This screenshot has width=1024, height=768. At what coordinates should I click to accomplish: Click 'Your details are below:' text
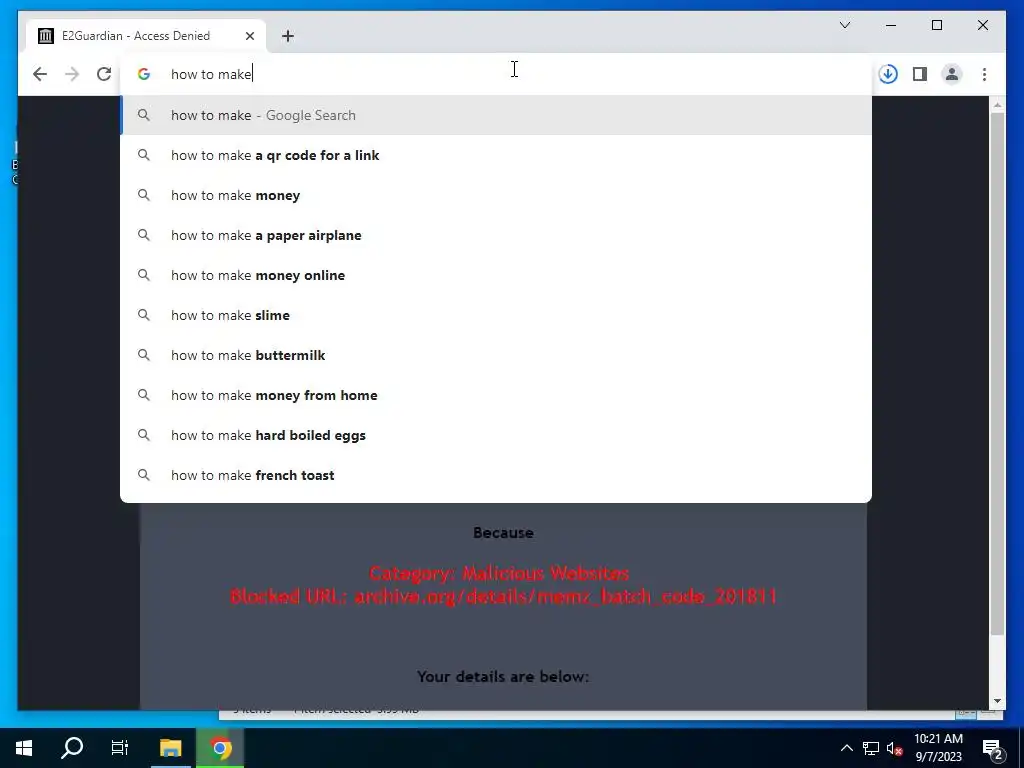pyautogui.click(x=503, y=677)
